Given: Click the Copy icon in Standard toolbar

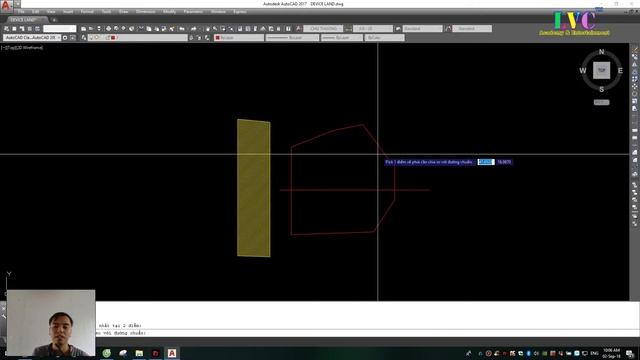Looking at the screenshot, I should click(149, 29).
